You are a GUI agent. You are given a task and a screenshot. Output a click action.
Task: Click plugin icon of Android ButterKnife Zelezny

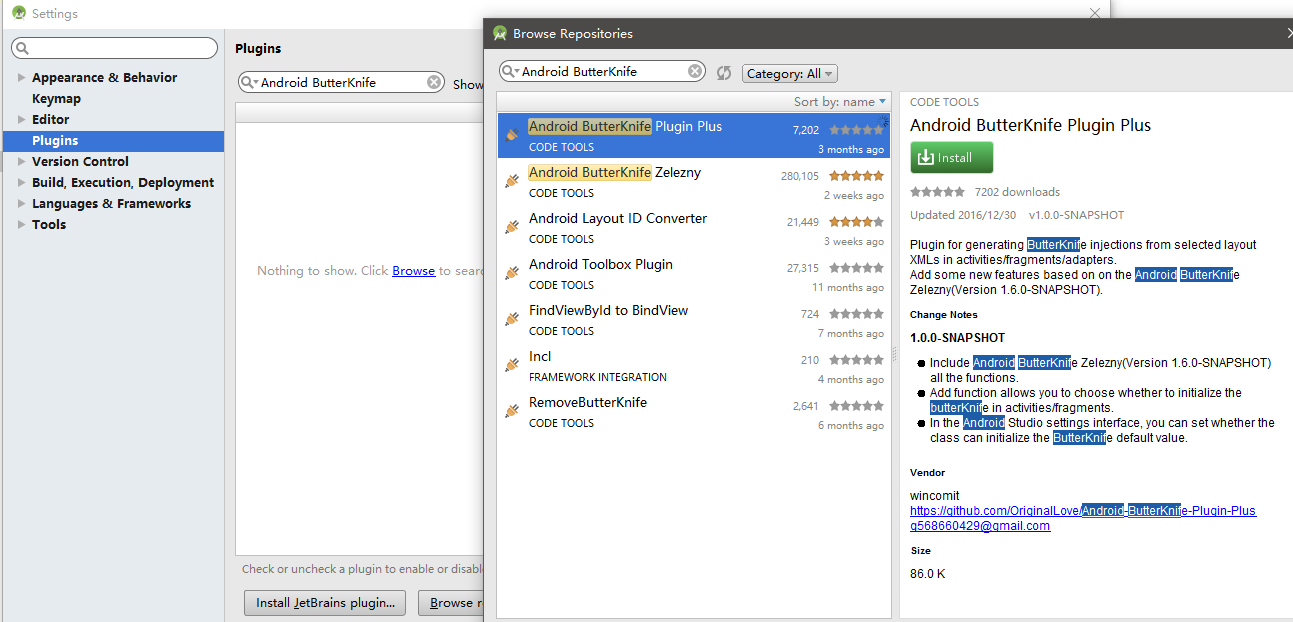[x=512, y=181]
